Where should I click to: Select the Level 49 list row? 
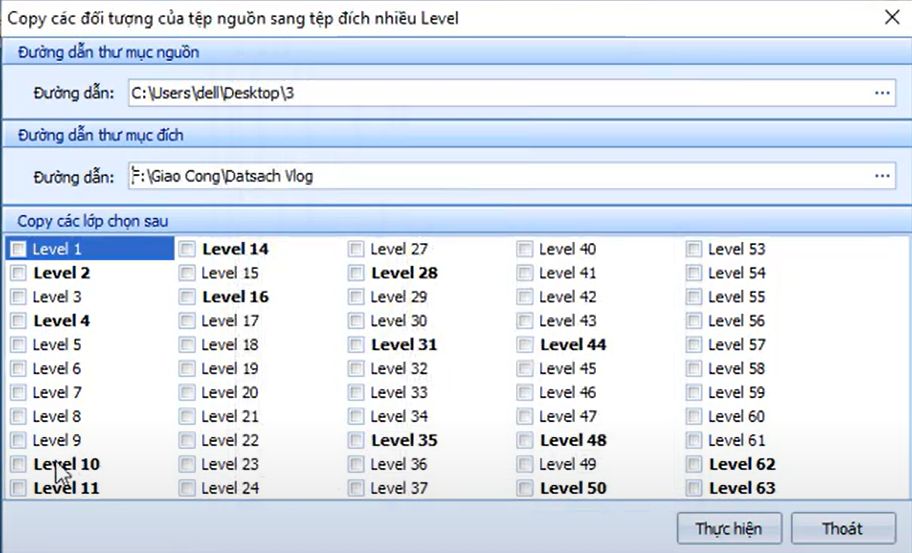coord(596,464)
